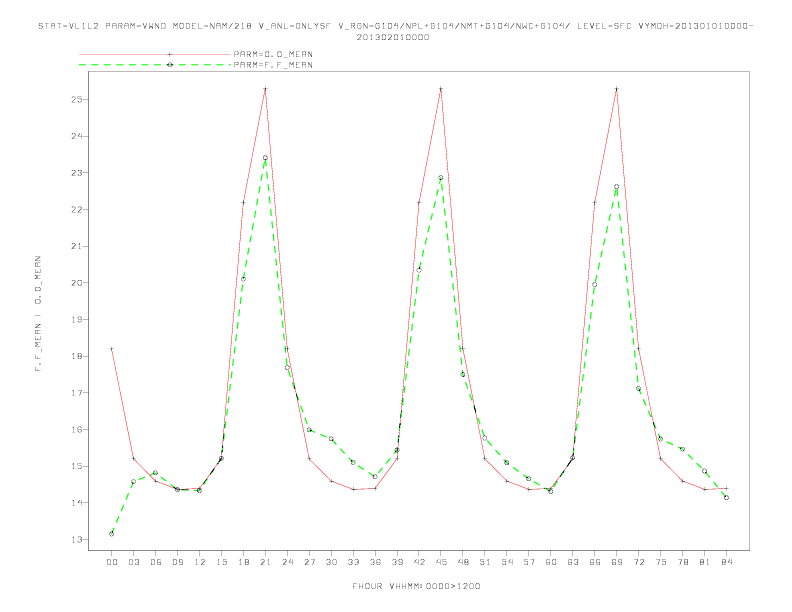Click the red O.O_MEAN peak marker at hour 21
The image size is (792, 612).
265,89
